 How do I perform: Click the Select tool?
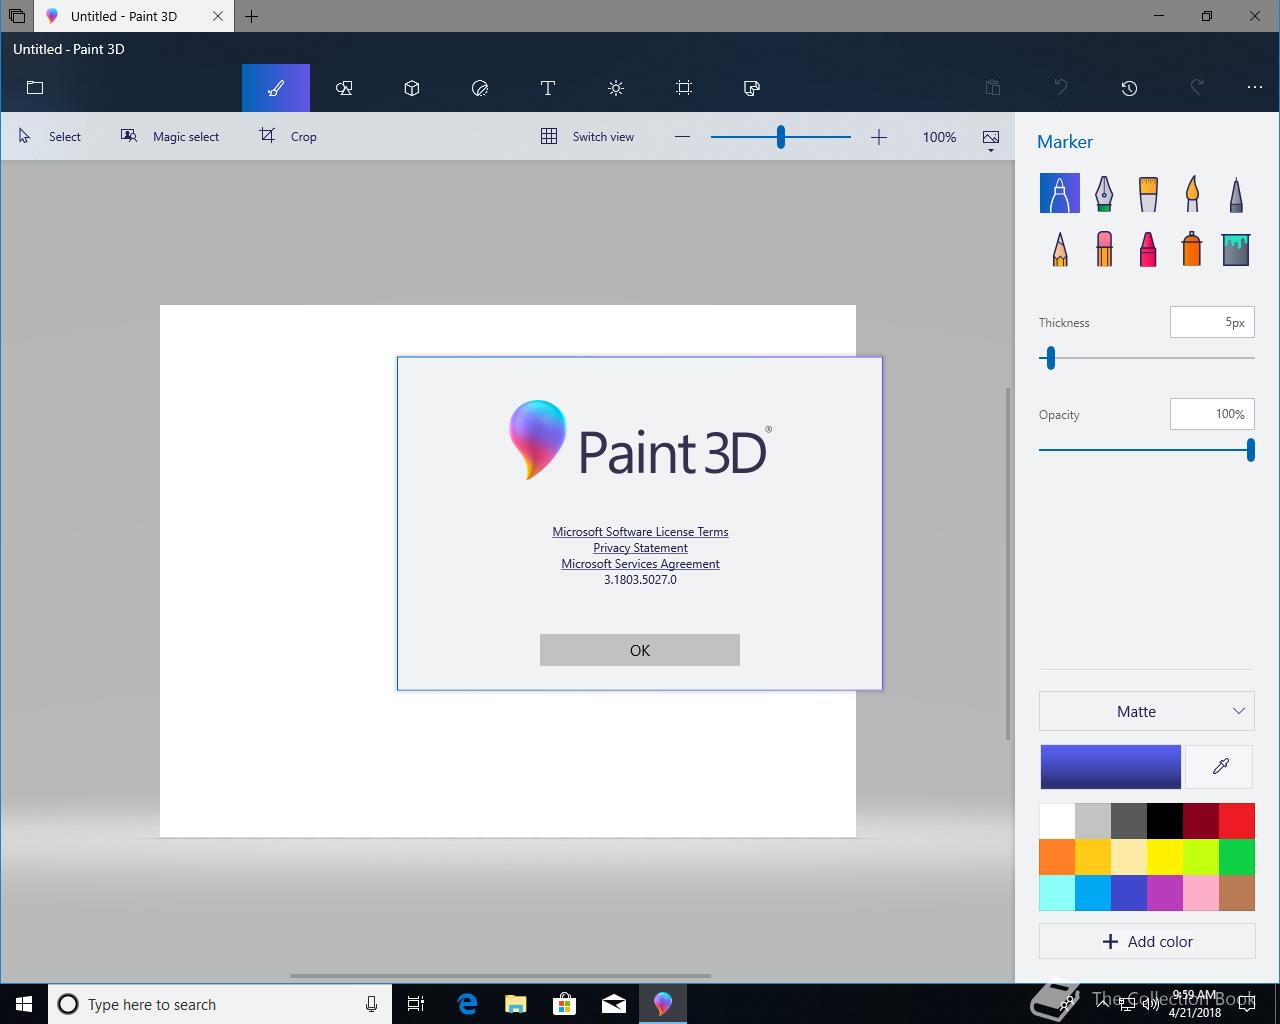tap(50, 137)
